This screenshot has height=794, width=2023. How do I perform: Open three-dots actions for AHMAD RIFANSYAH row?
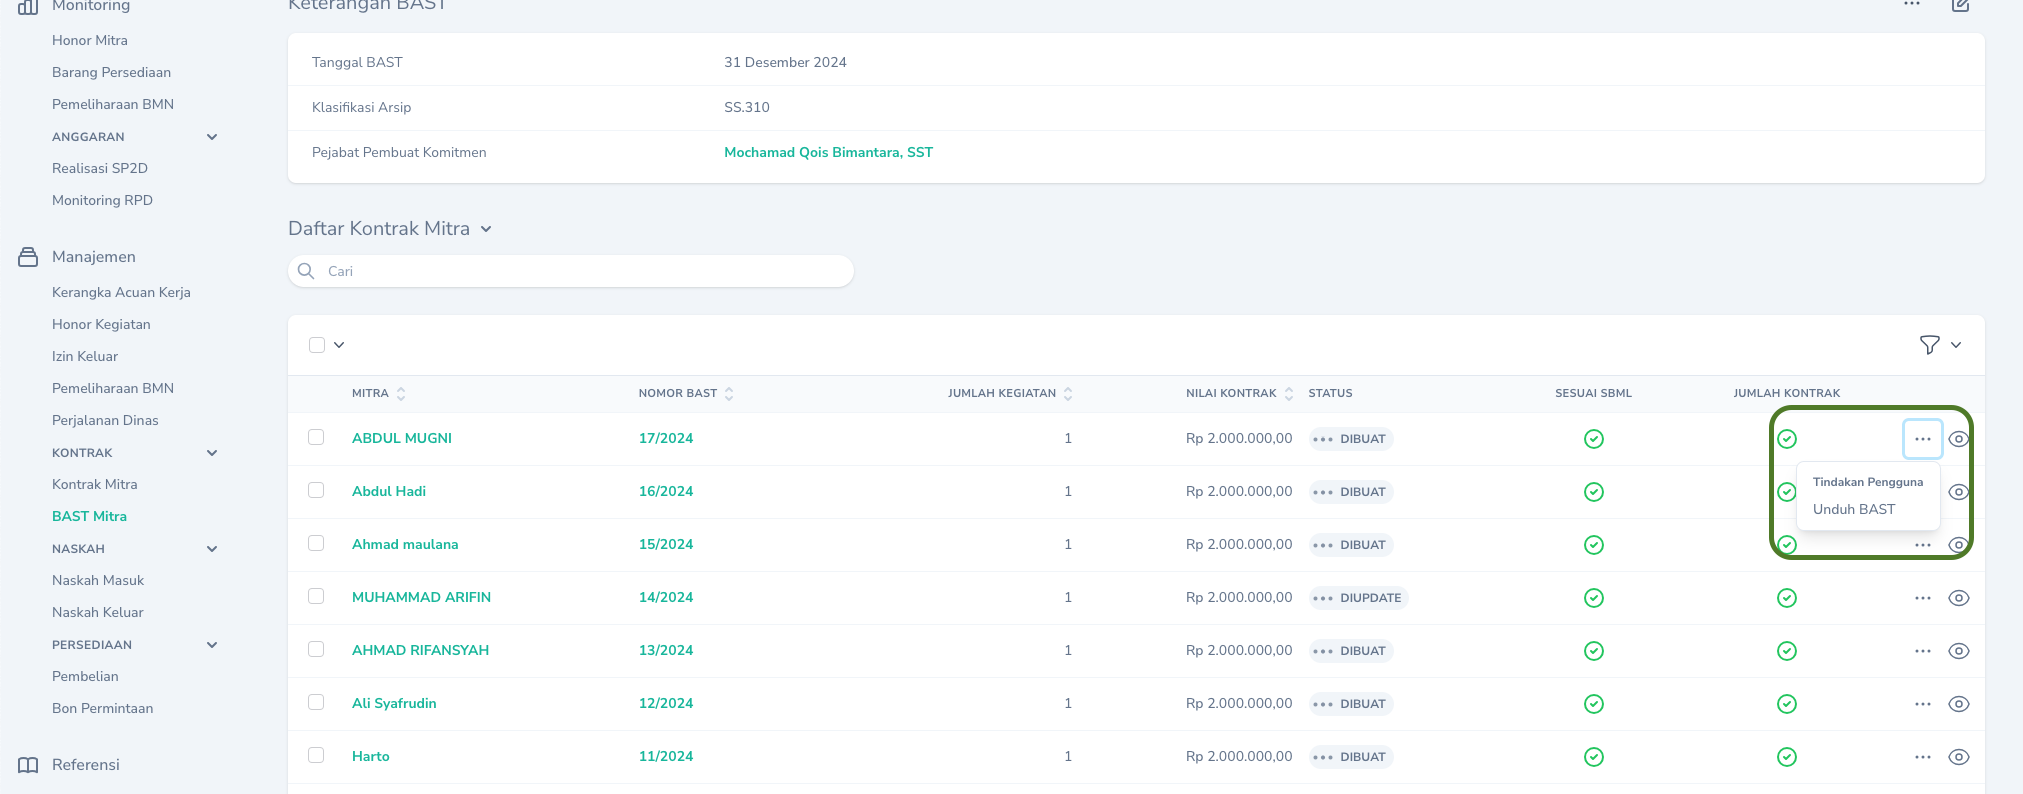pyautogui.click(x=1923, y=651)
